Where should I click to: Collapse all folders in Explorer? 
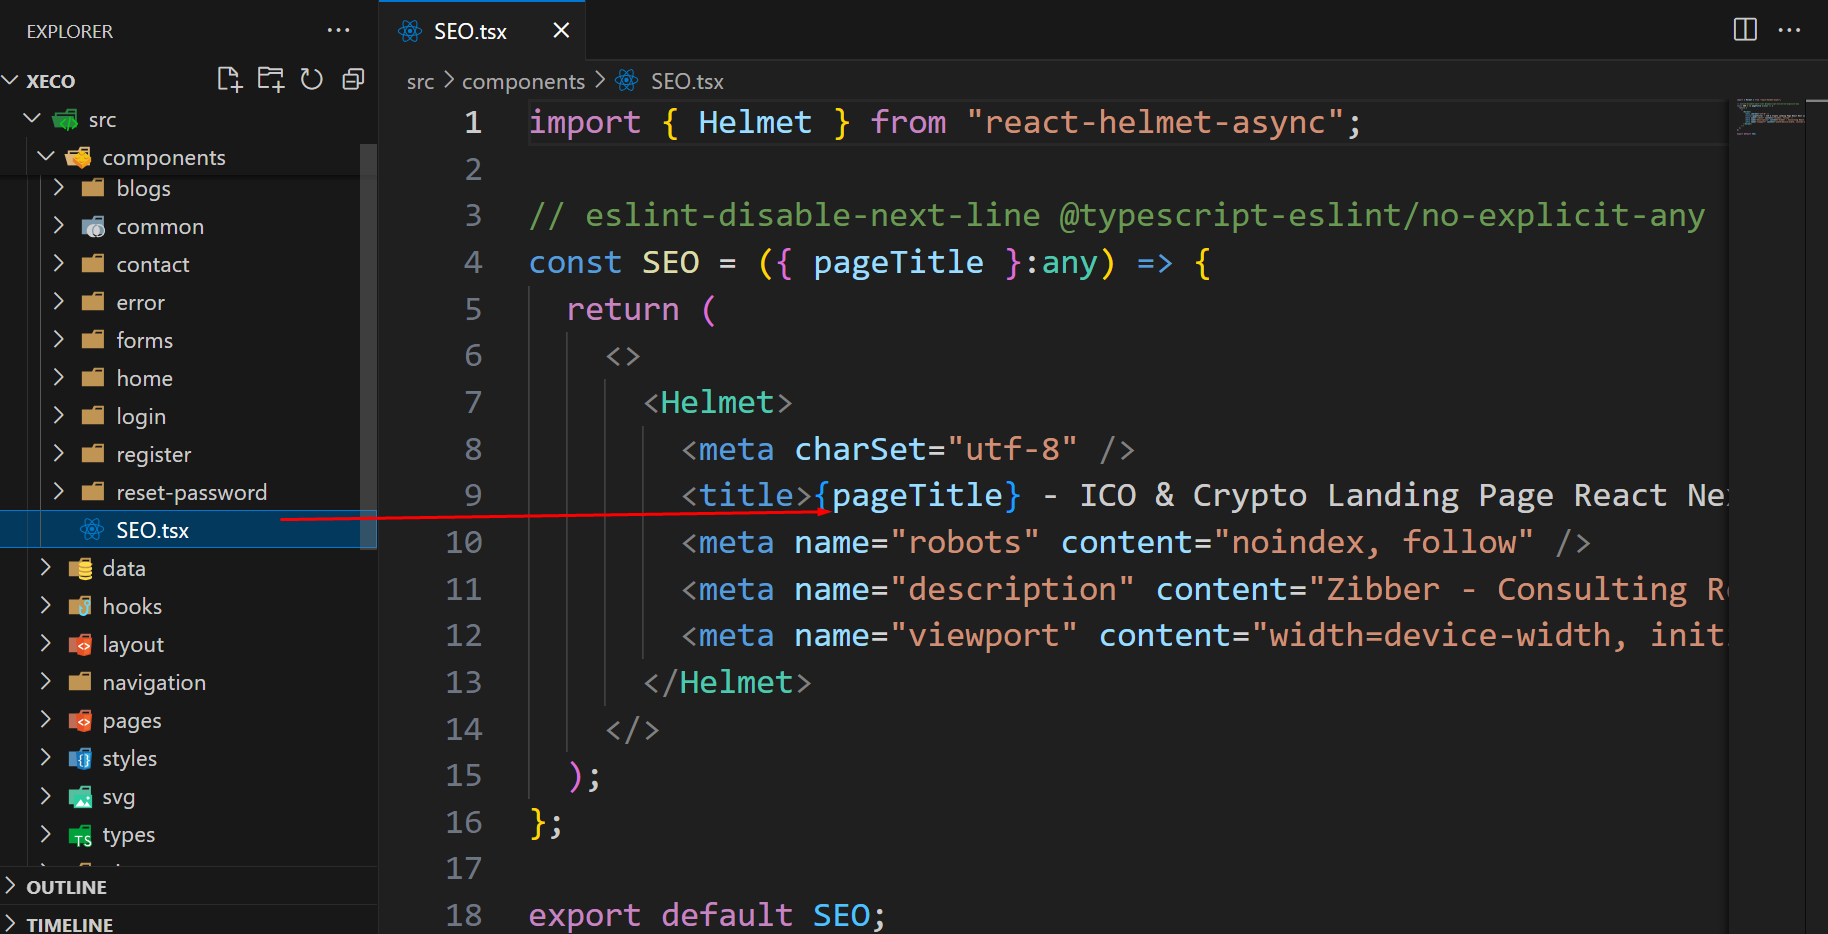353,80
